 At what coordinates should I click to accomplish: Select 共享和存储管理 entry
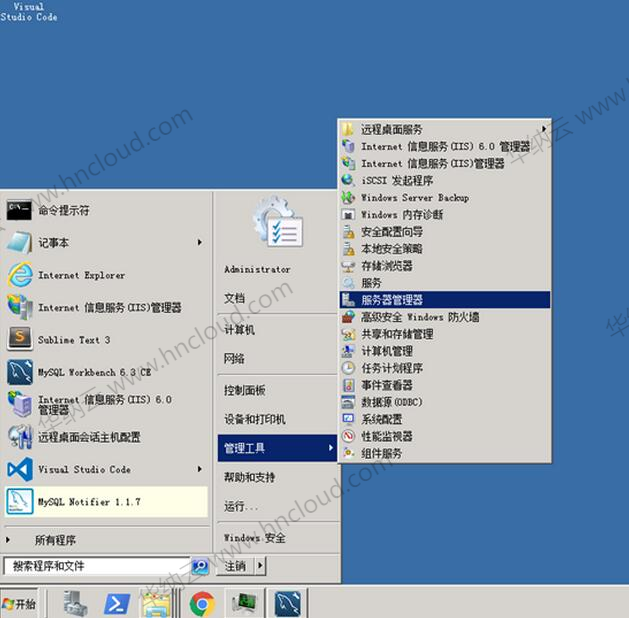(x=445, y=334)
